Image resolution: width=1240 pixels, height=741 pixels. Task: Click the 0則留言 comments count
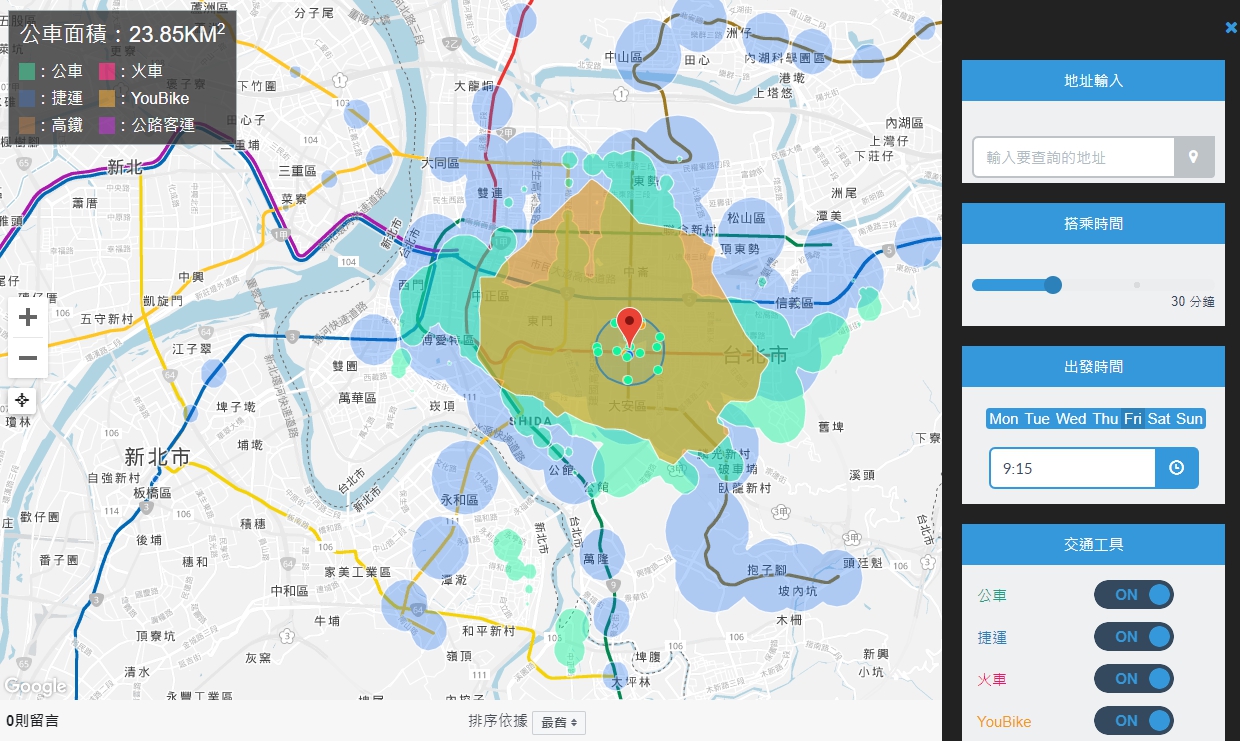coord(33,720)
